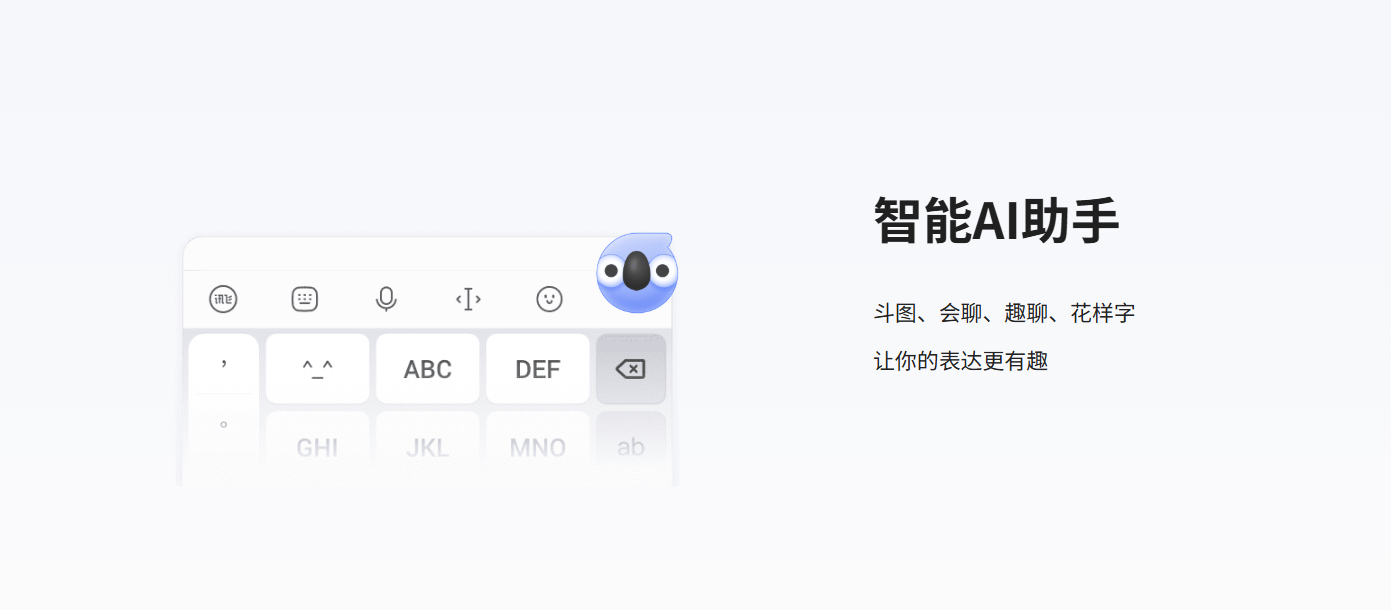This screenshot has height=610, width=1391.
Task: Click the blue parrot AI assistant mascot
Action: click(x=637, y=272)
